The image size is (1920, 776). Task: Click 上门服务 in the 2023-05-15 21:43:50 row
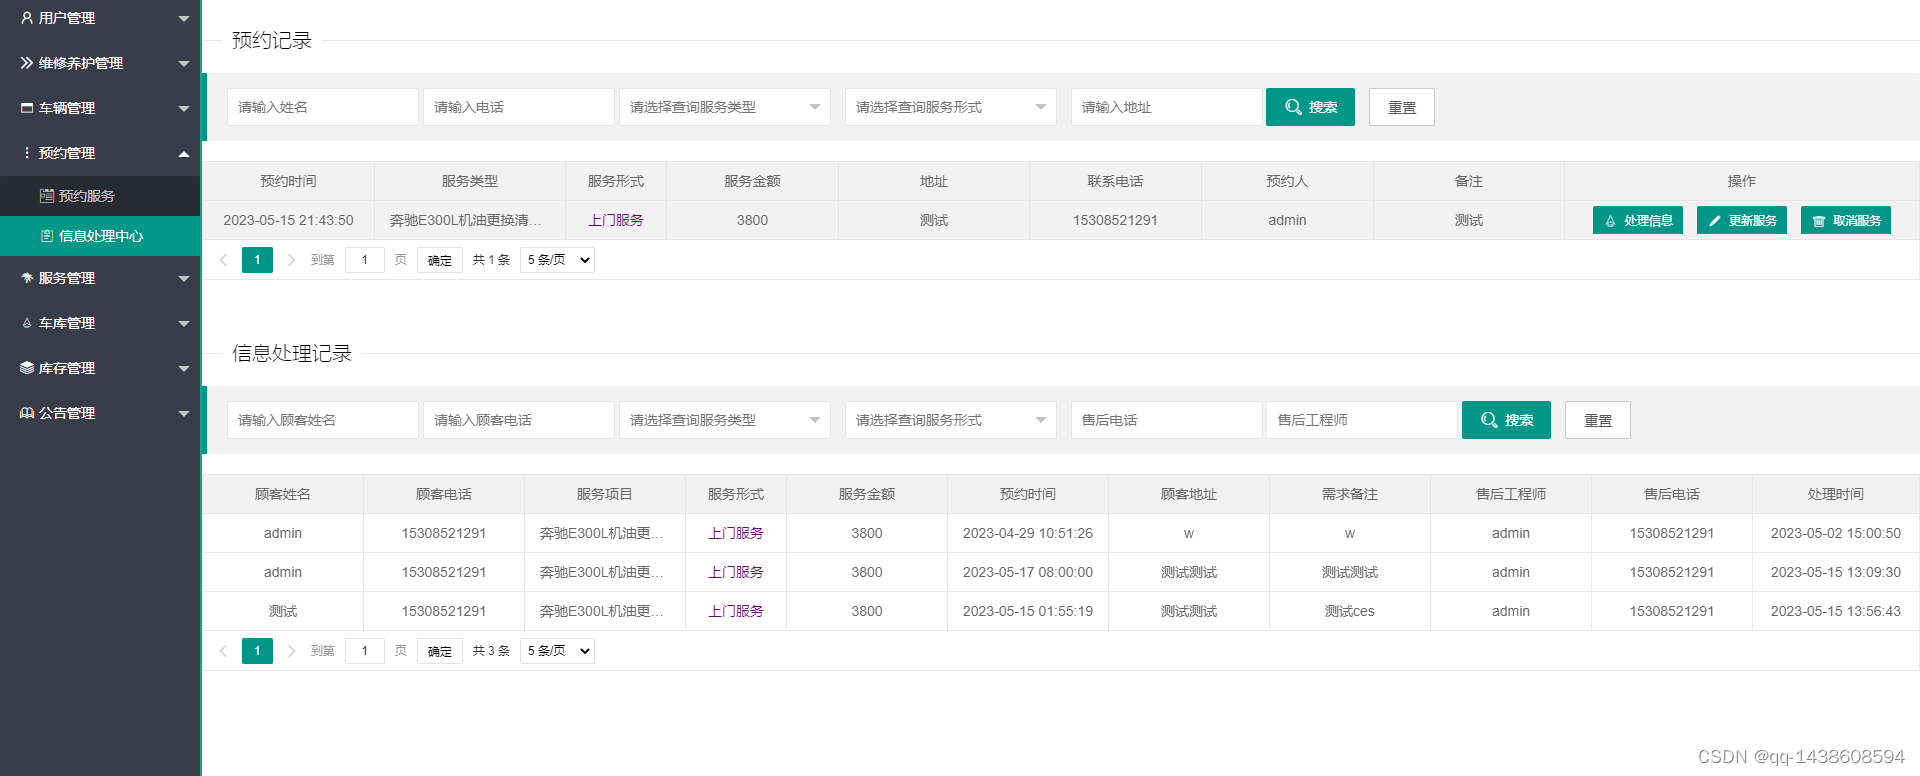(x=616, y=220)
